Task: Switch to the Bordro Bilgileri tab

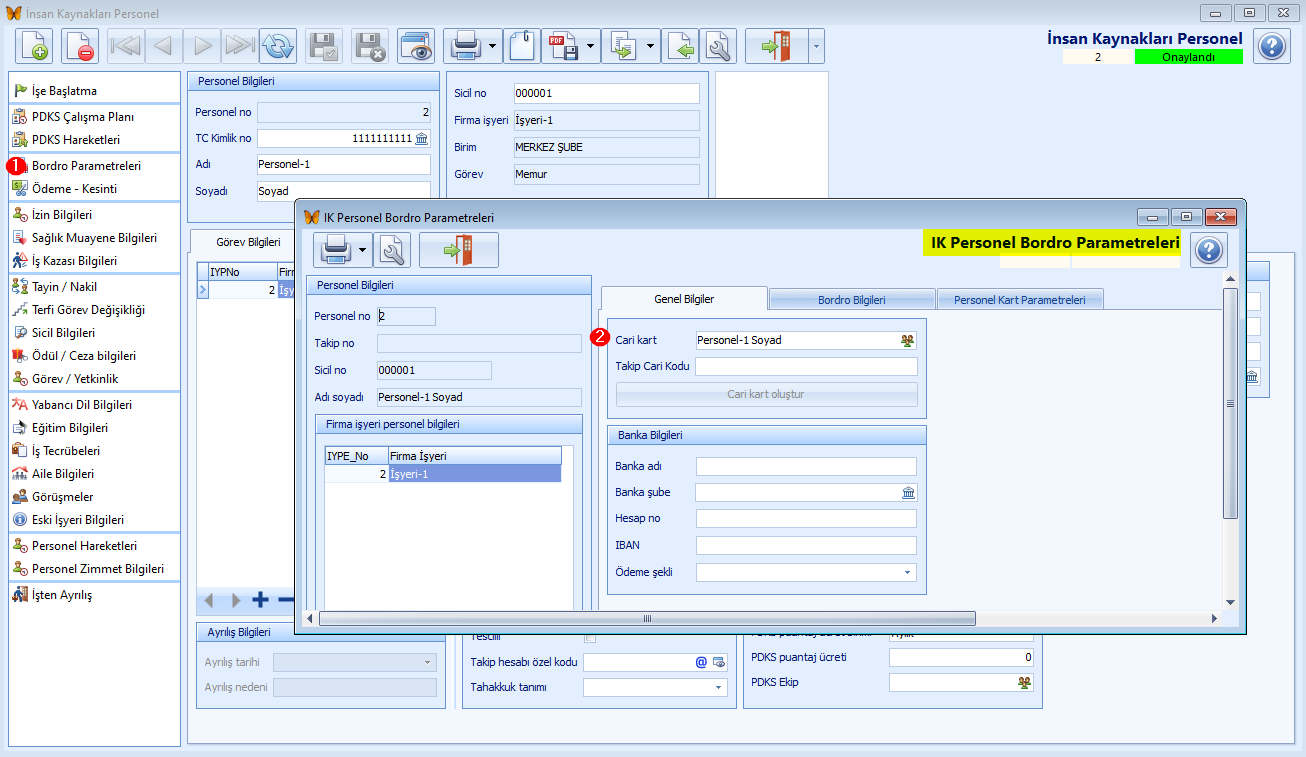Action: [852, 299]
